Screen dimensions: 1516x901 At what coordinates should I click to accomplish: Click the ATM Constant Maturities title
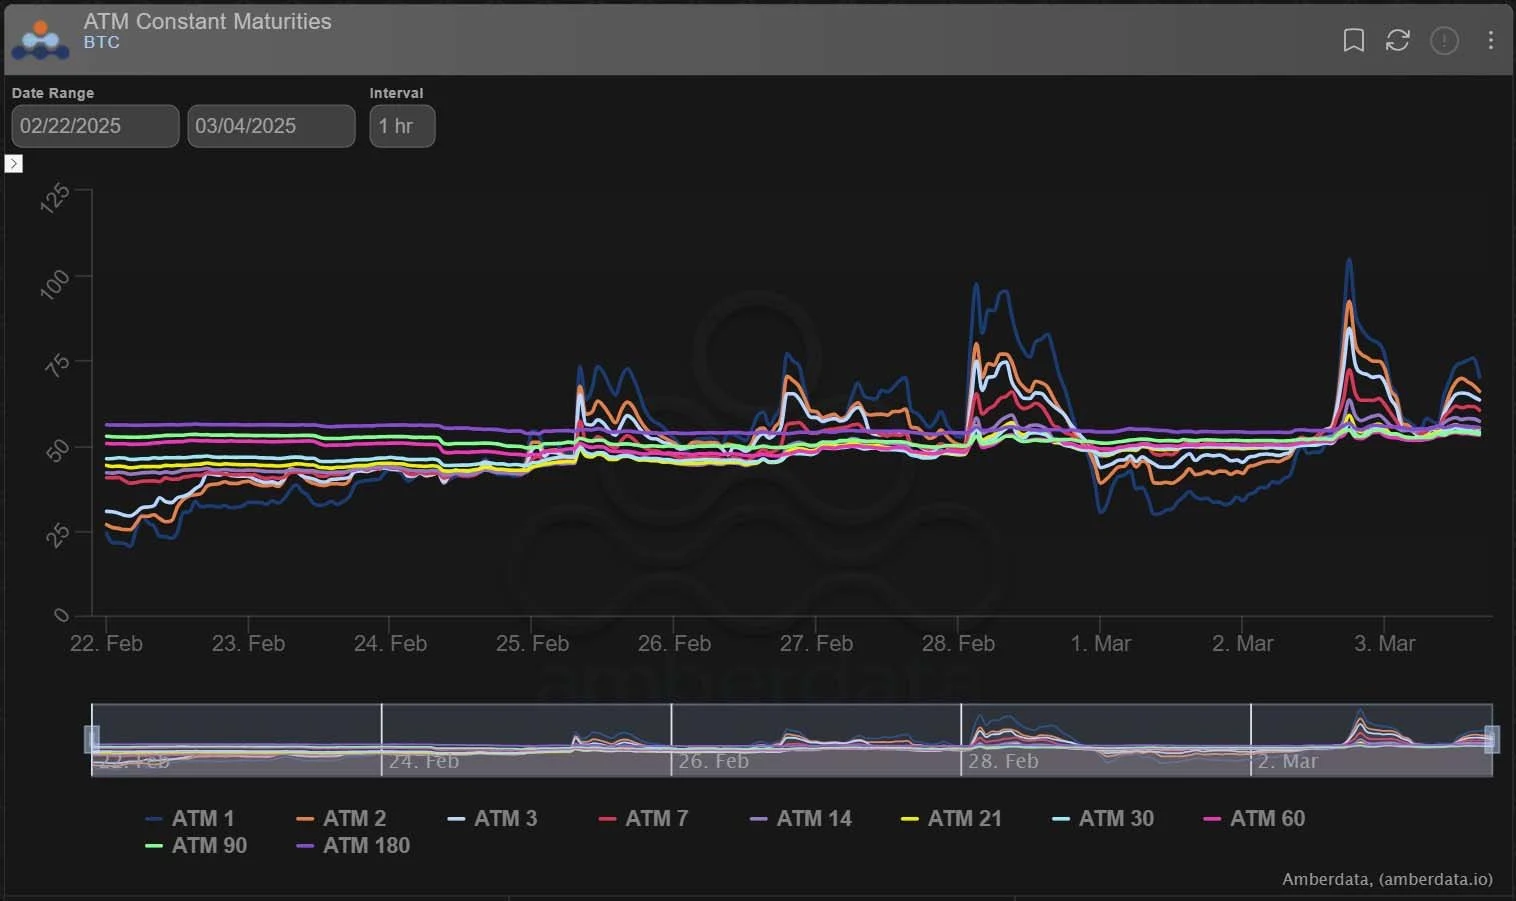pos(207,21)
